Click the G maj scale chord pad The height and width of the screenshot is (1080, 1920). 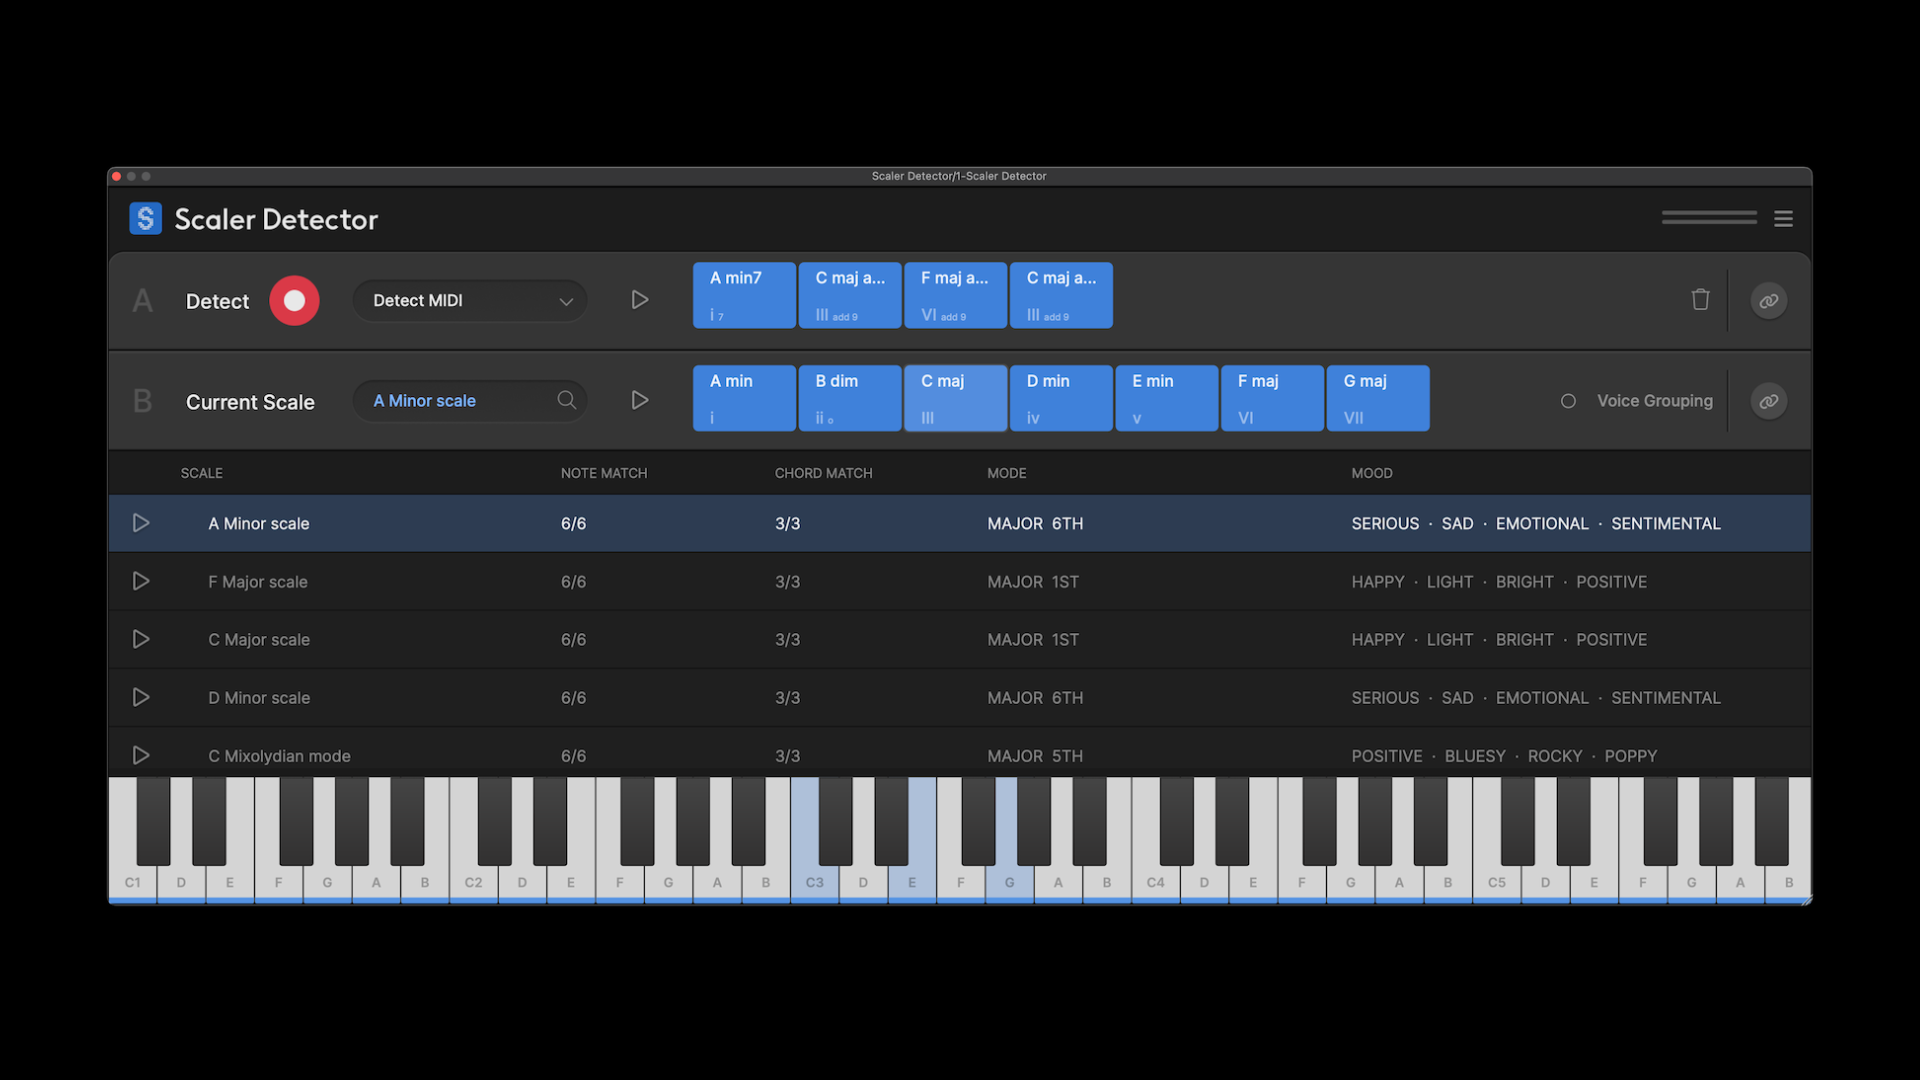1378,398
